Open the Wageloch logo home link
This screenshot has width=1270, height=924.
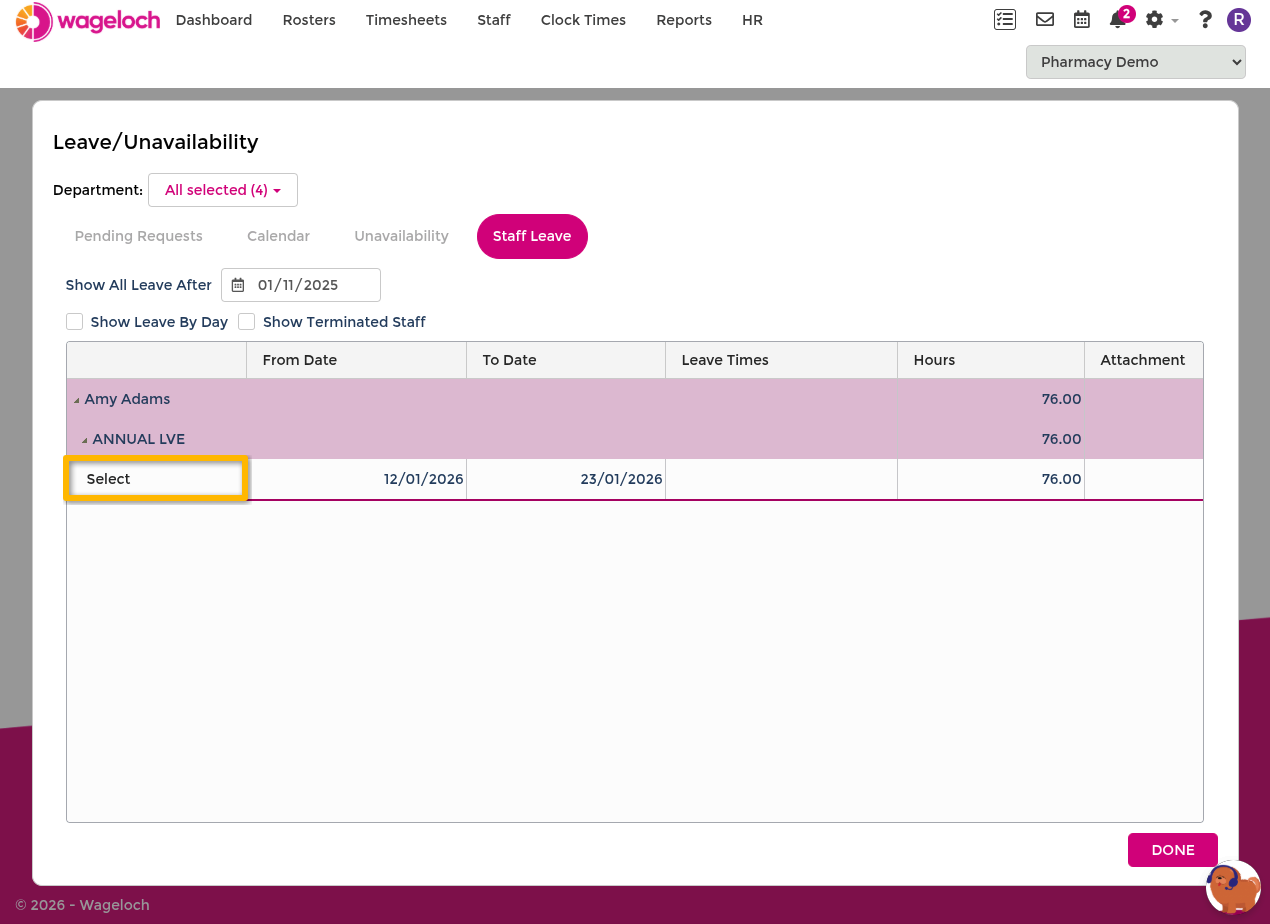[x=88, y=21]
